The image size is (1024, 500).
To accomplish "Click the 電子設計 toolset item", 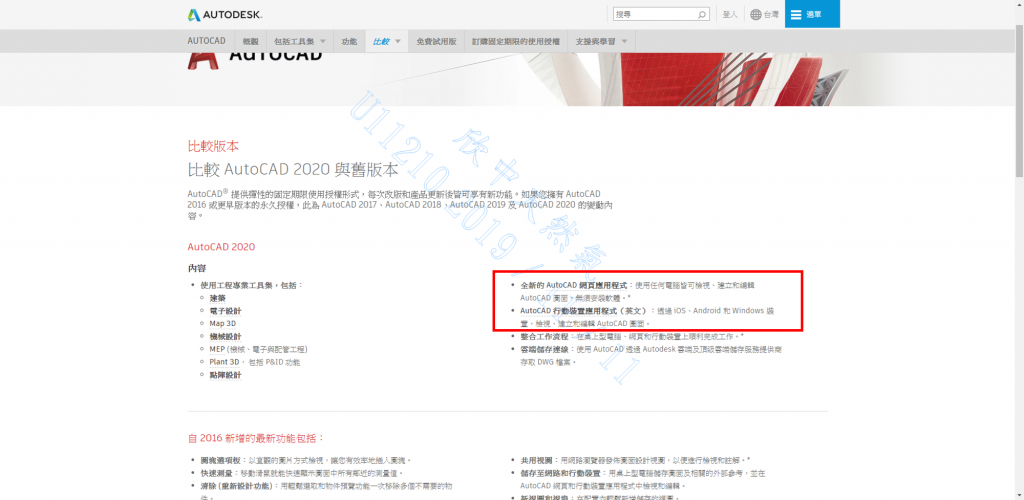I will click(x=225, y=311).
